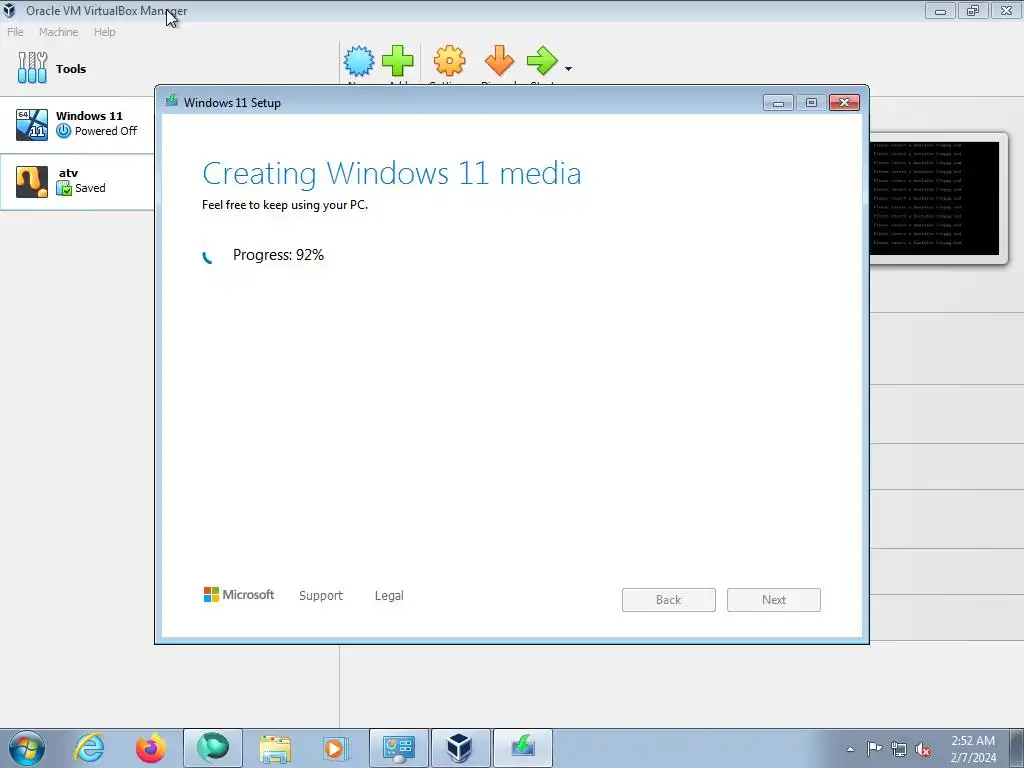Open the Help menu in VirtualBox
Viewport: 1024px width, 768px height.
[x=104, y=32]
